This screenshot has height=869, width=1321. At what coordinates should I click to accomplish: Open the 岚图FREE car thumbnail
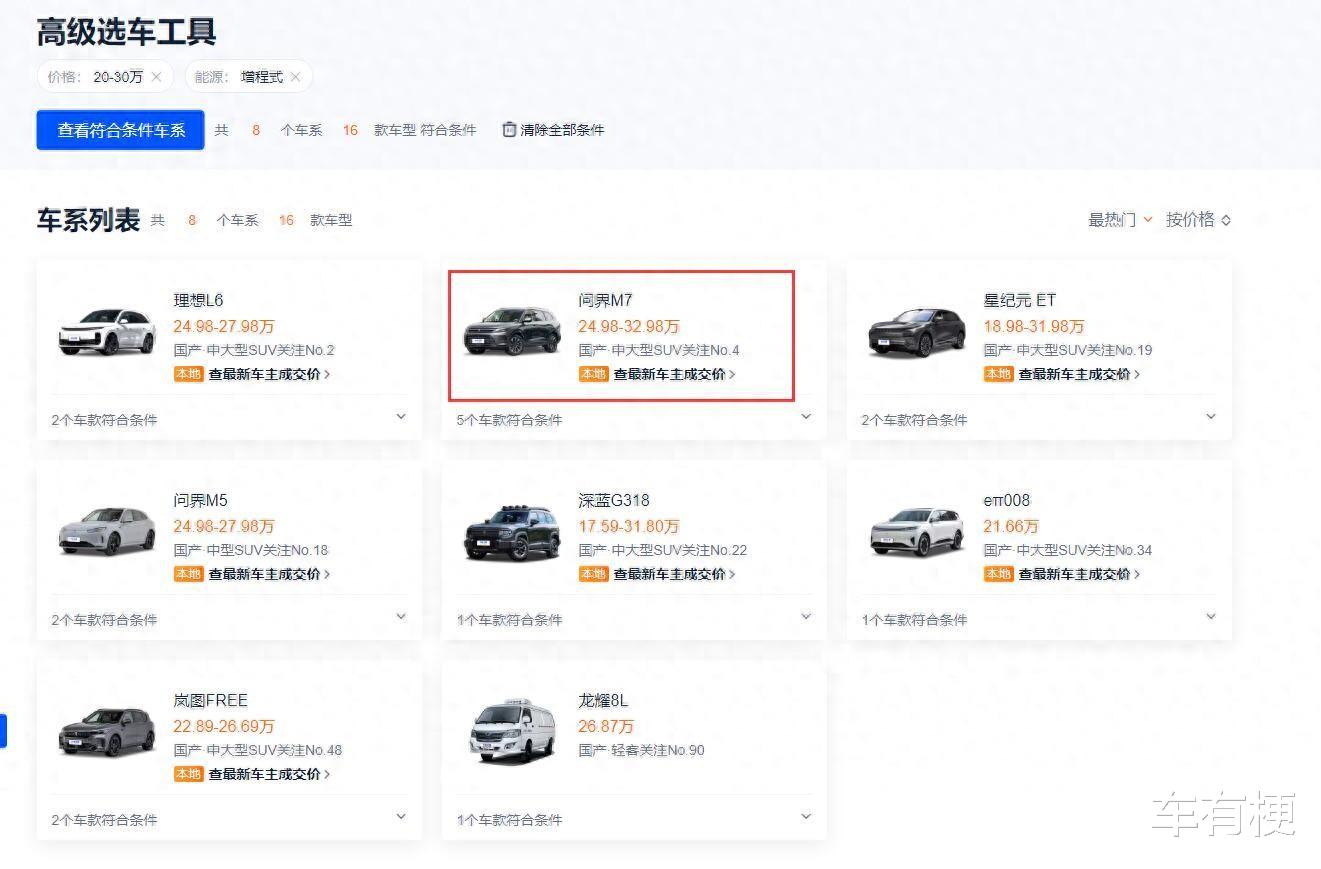click(107, 731)
